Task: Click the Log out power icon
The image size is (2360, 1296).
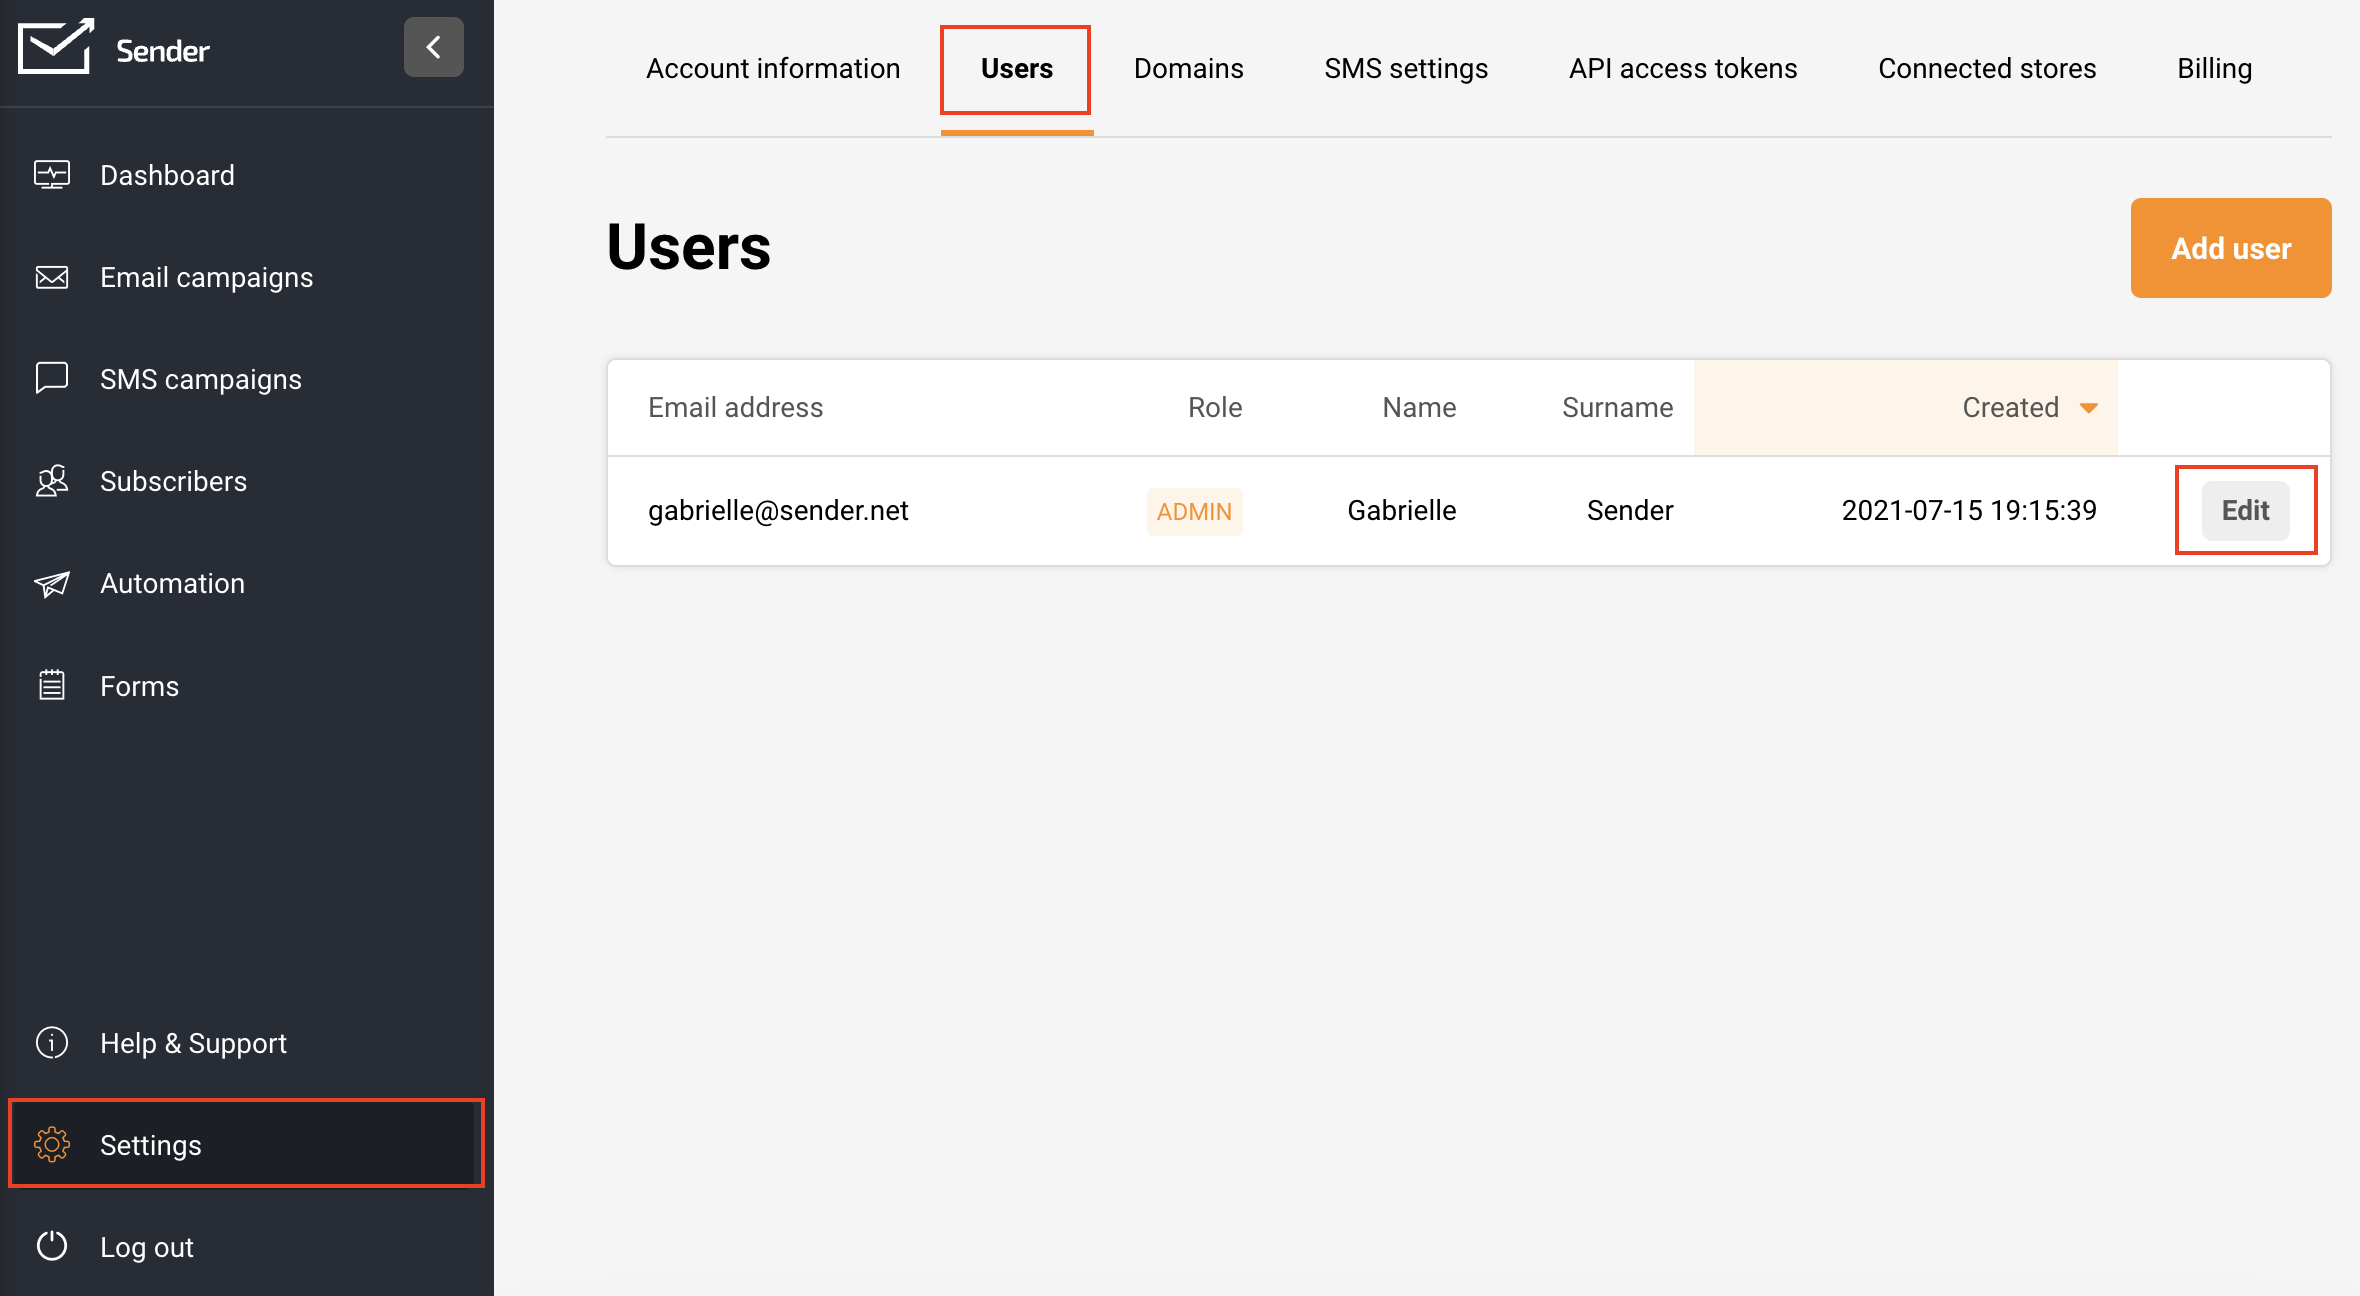Action: (52, 1246)
